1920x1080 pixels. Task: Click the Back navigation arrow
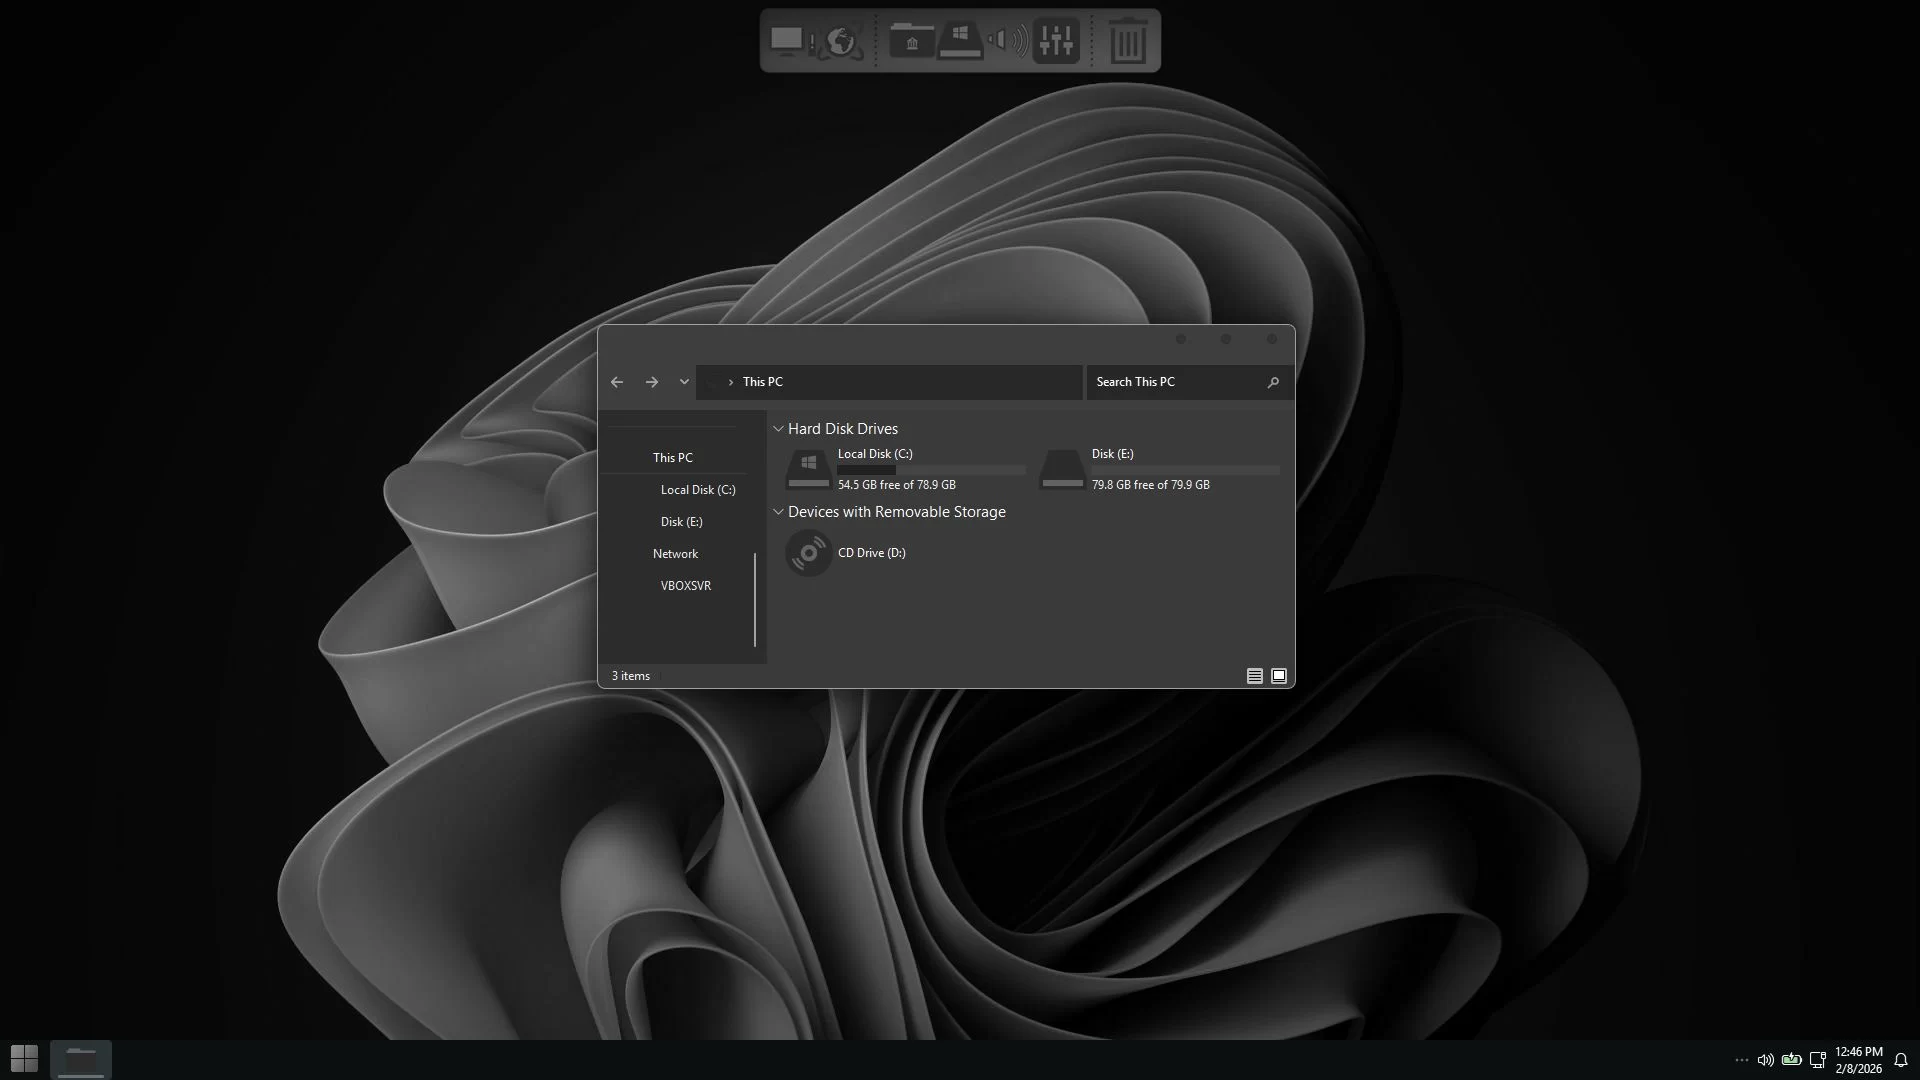tap(617, 382)
